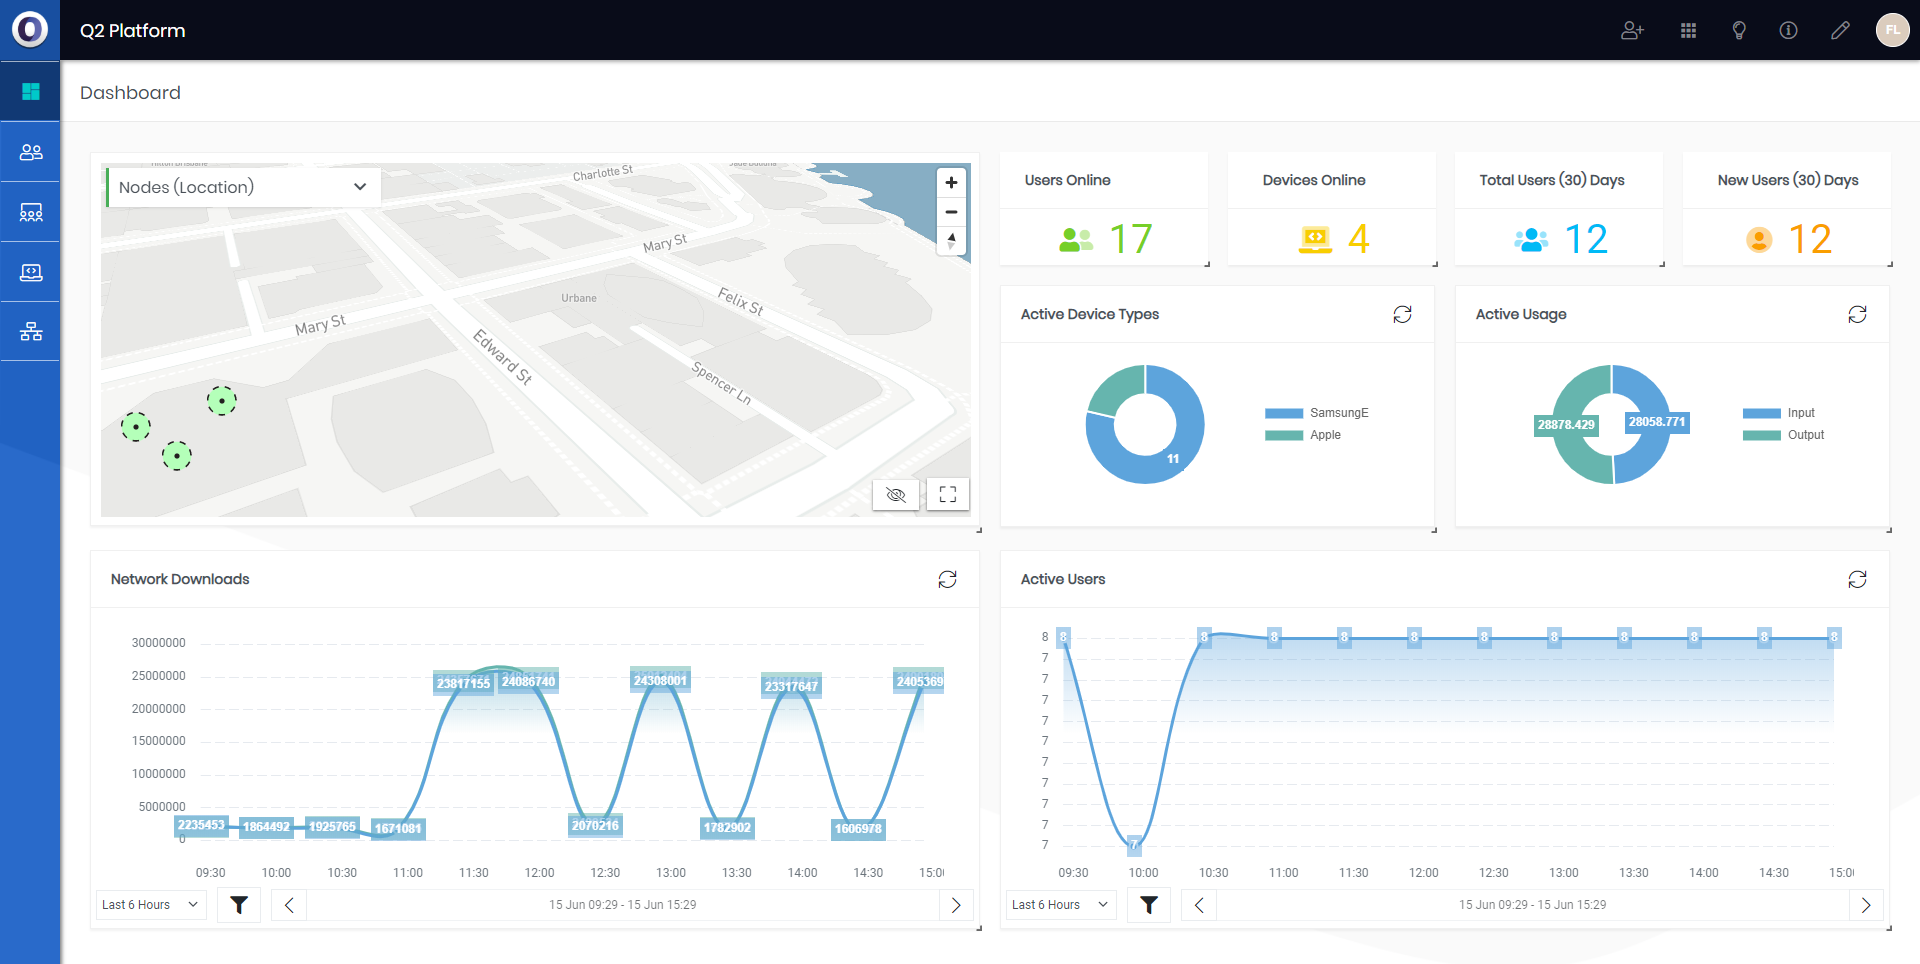Open the Dashboard sidebar icon
Viewport: 1920px width, 964px height.
(31, 92)
